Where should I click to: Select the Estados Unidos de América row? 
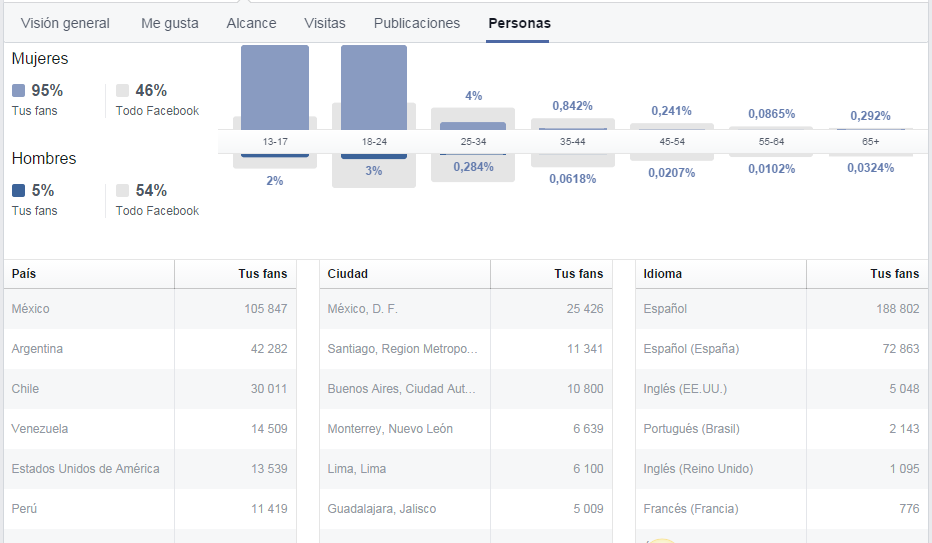(x=150, y=469)
